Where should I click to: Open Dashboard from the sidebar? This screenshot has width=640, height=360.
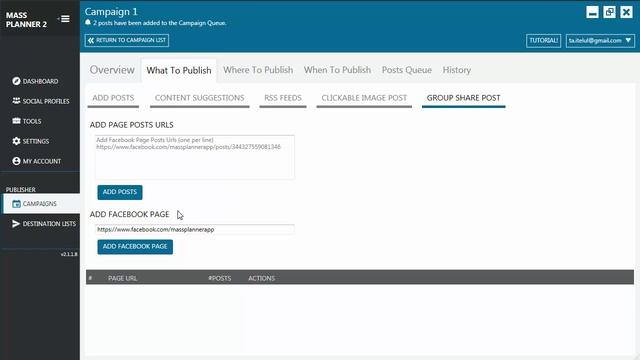click(40, 81)
